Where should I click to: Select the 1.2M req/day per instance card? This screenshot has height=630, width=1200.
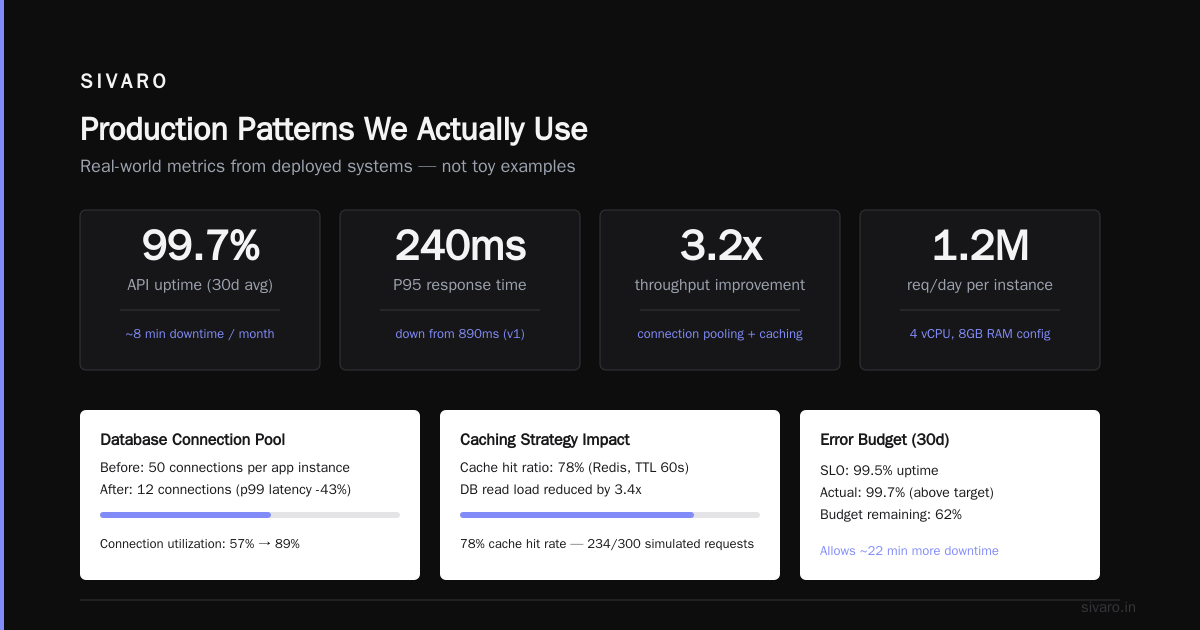(980, 290)
